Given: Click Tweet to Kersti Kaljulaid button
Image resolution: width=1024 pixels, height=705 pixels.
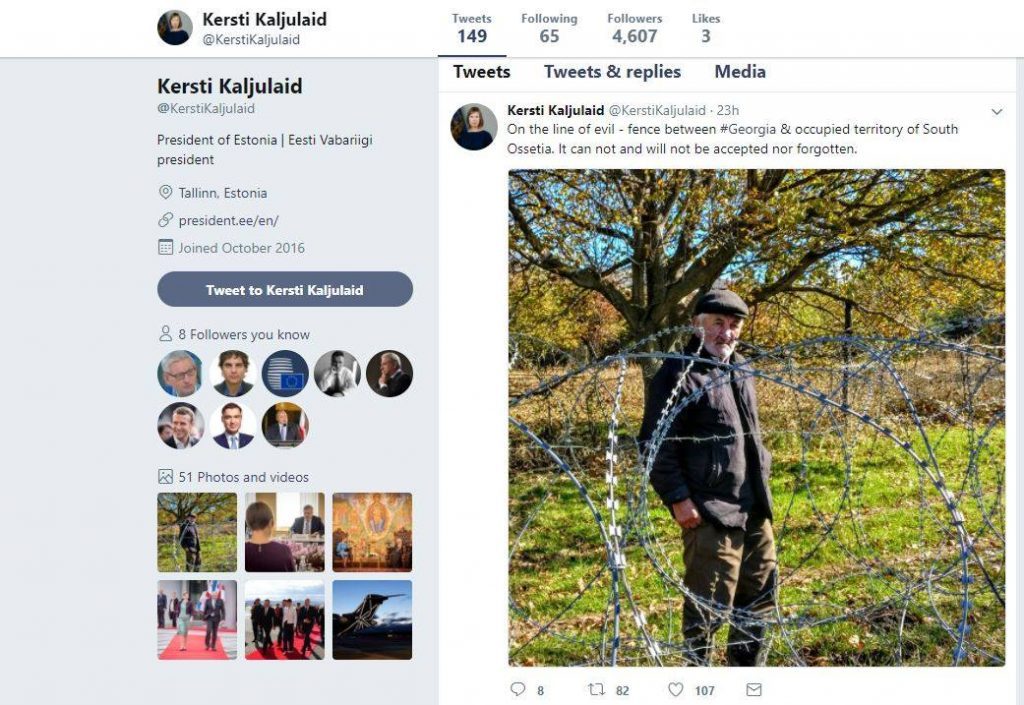Looking at the screenshot, I should (285, 289).
